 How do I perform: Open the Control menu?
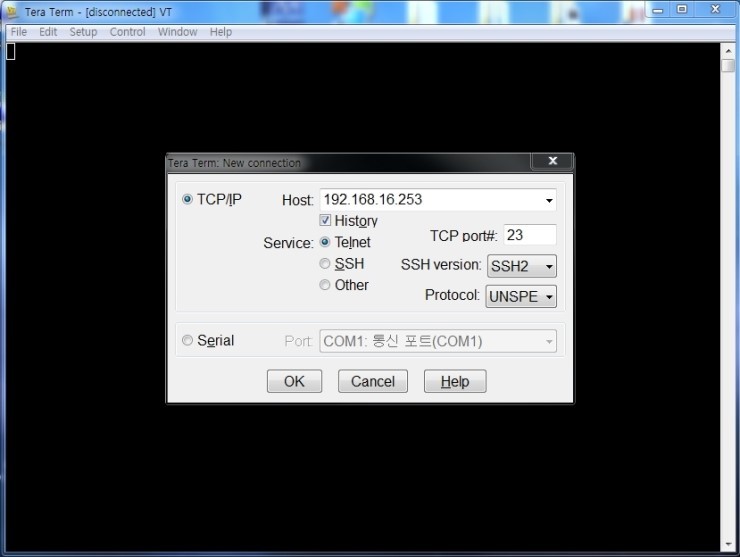(x=127, y=32)
